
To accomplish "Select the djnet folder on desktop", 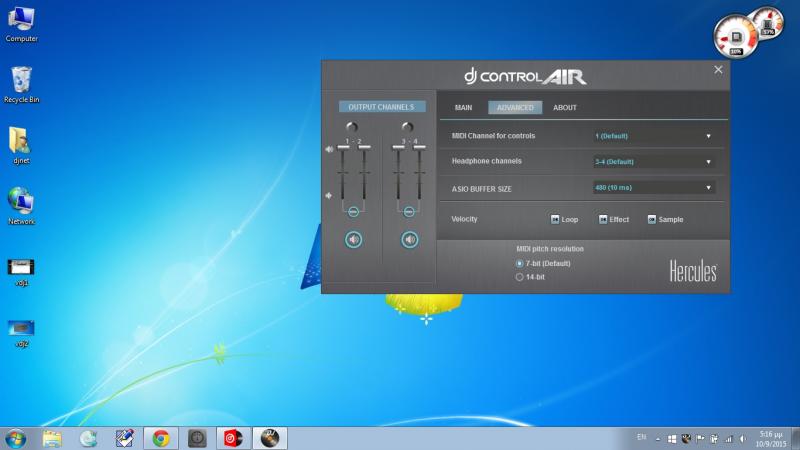I will coord(21,141).
